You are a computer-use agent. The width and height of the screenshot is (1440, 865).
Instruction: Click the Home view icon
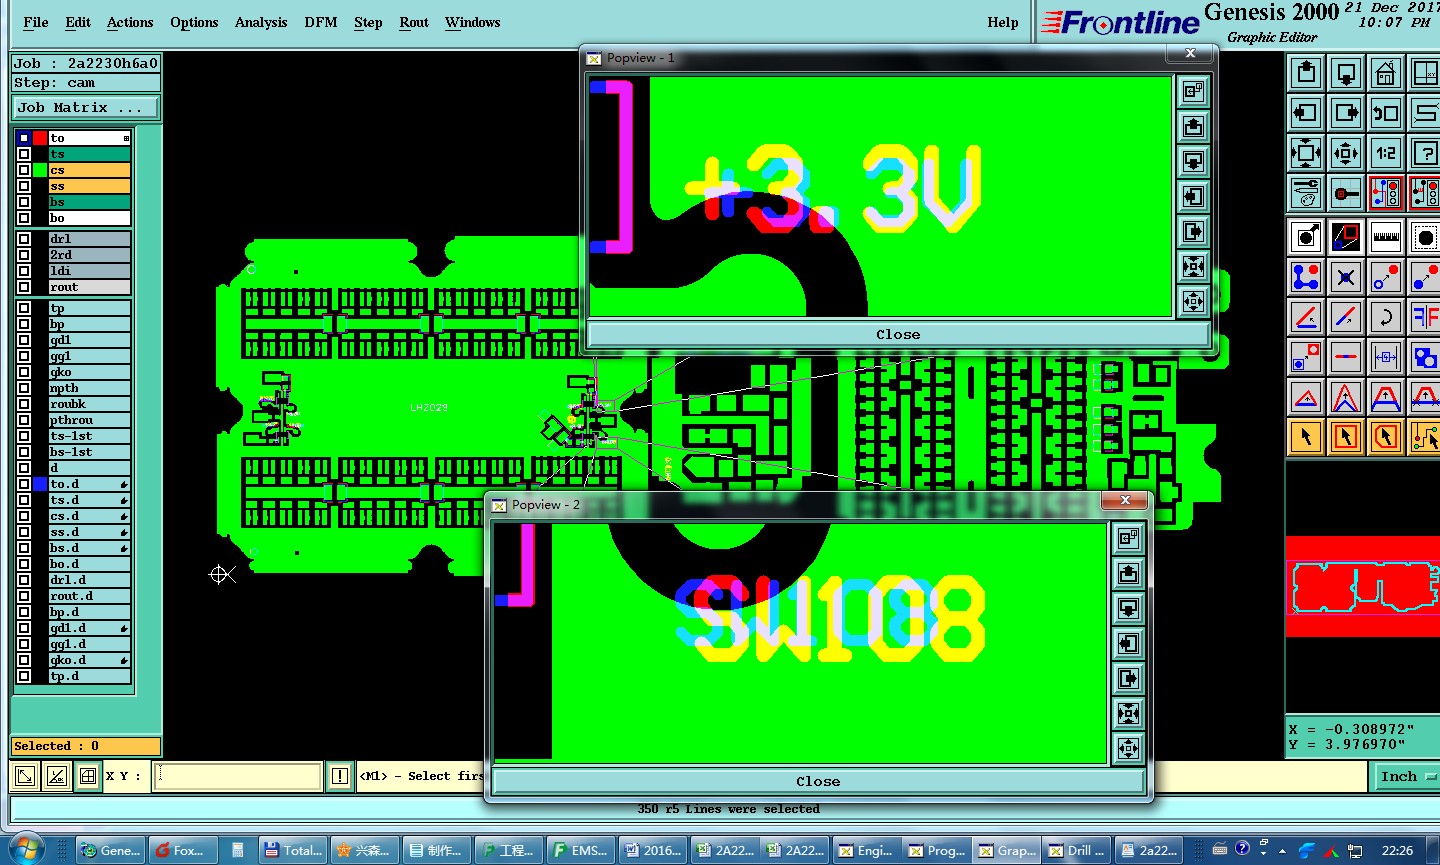click(x=1386, y=73)
